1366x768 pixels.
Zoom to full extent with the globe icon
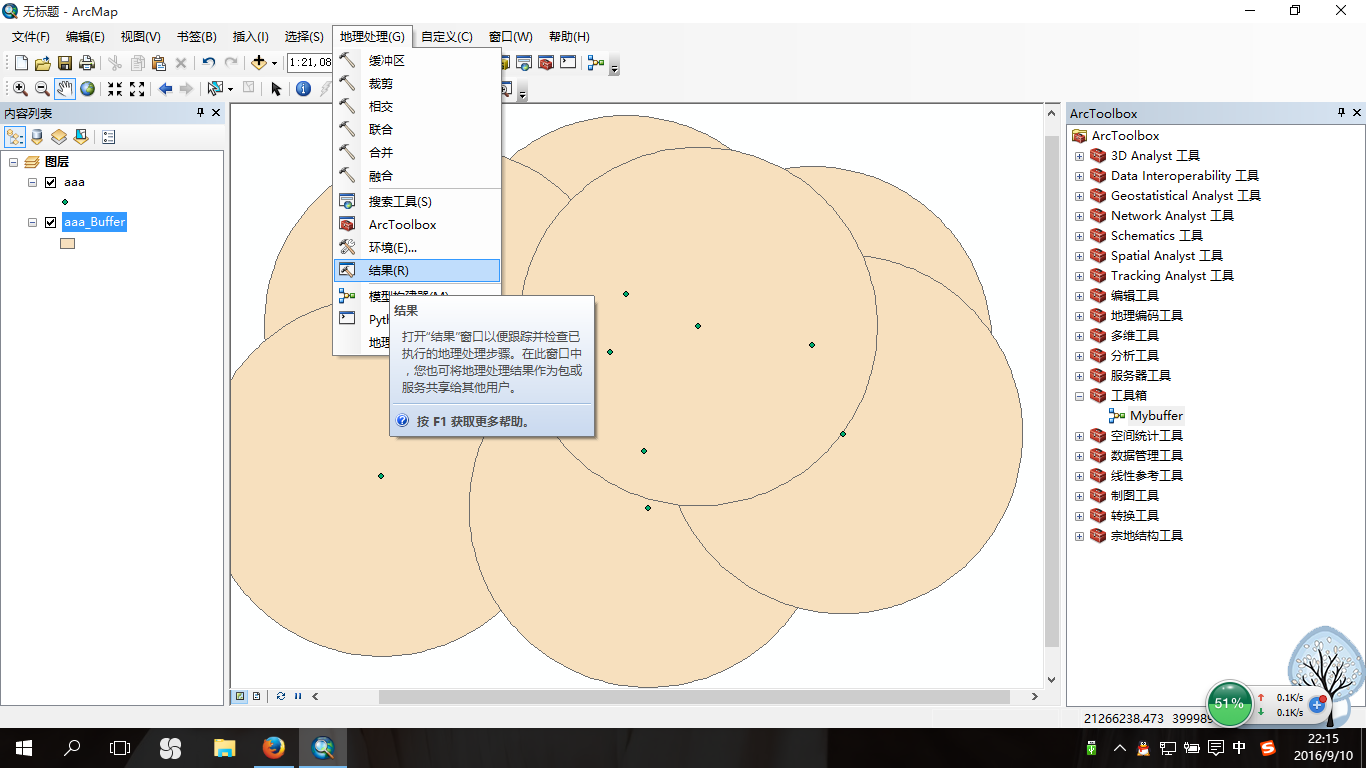(x=88, y=89)
